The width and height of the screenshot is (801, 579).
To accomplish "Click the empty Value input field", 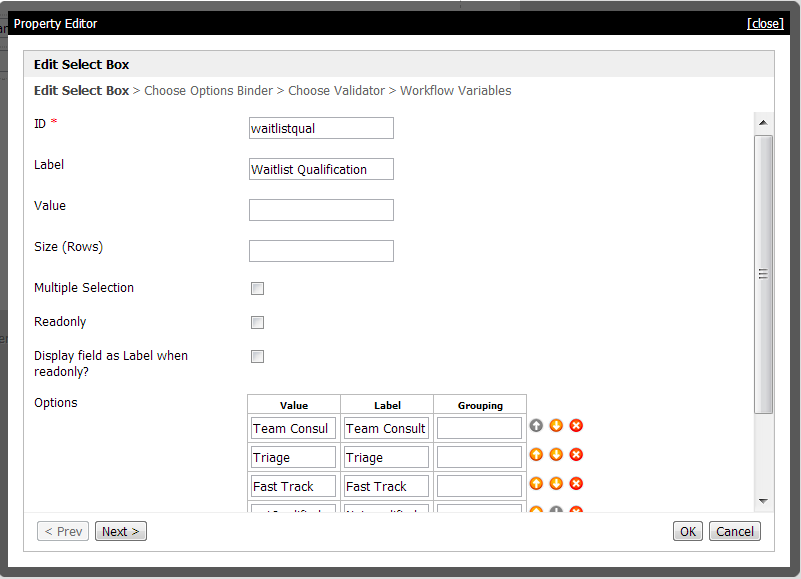I will (321, 210).
